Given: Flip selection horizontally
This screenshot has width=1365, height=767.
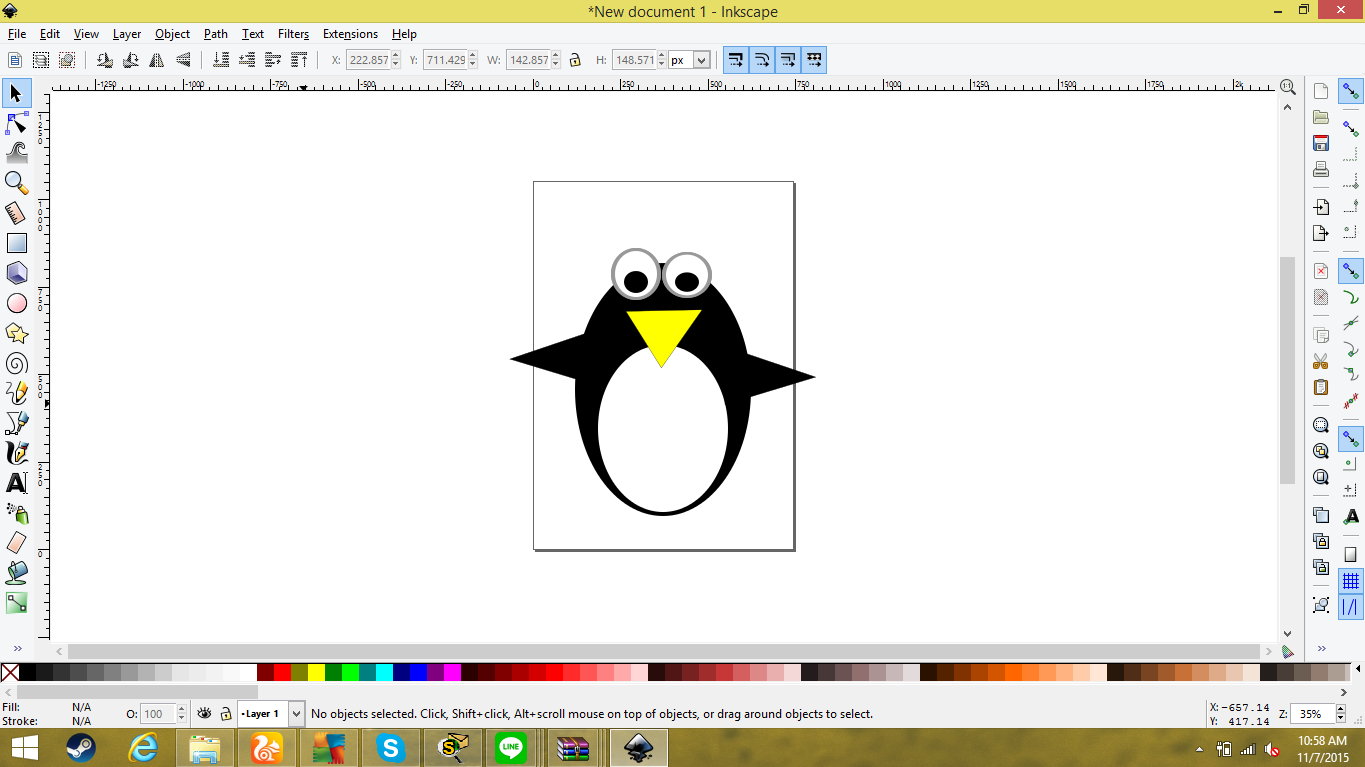Looking at the screenshot, I should tap(156, 60).
